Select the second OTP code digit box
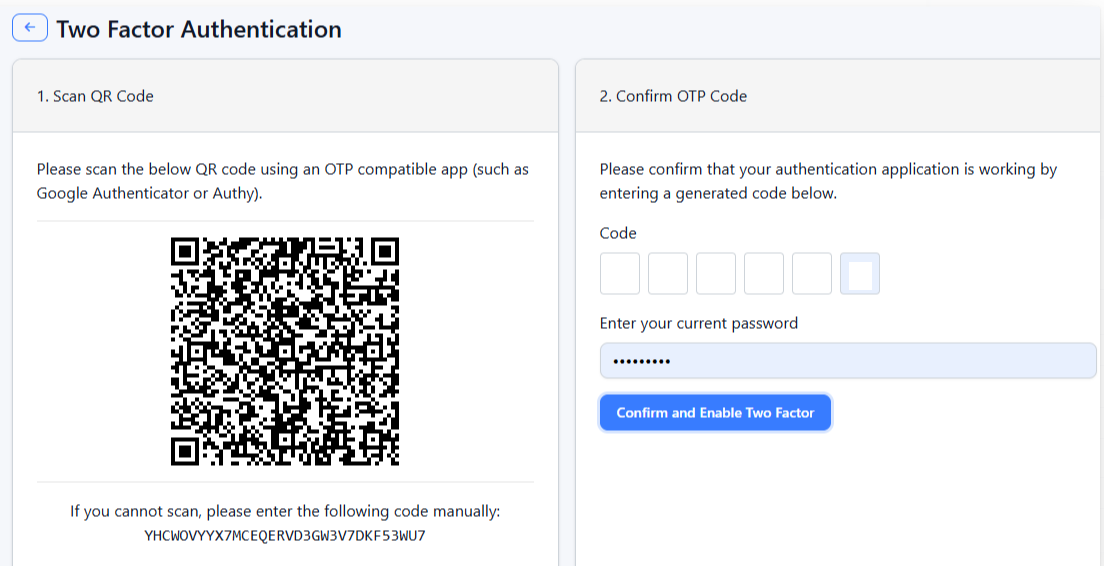1104x566 pixels. (668, 273)
